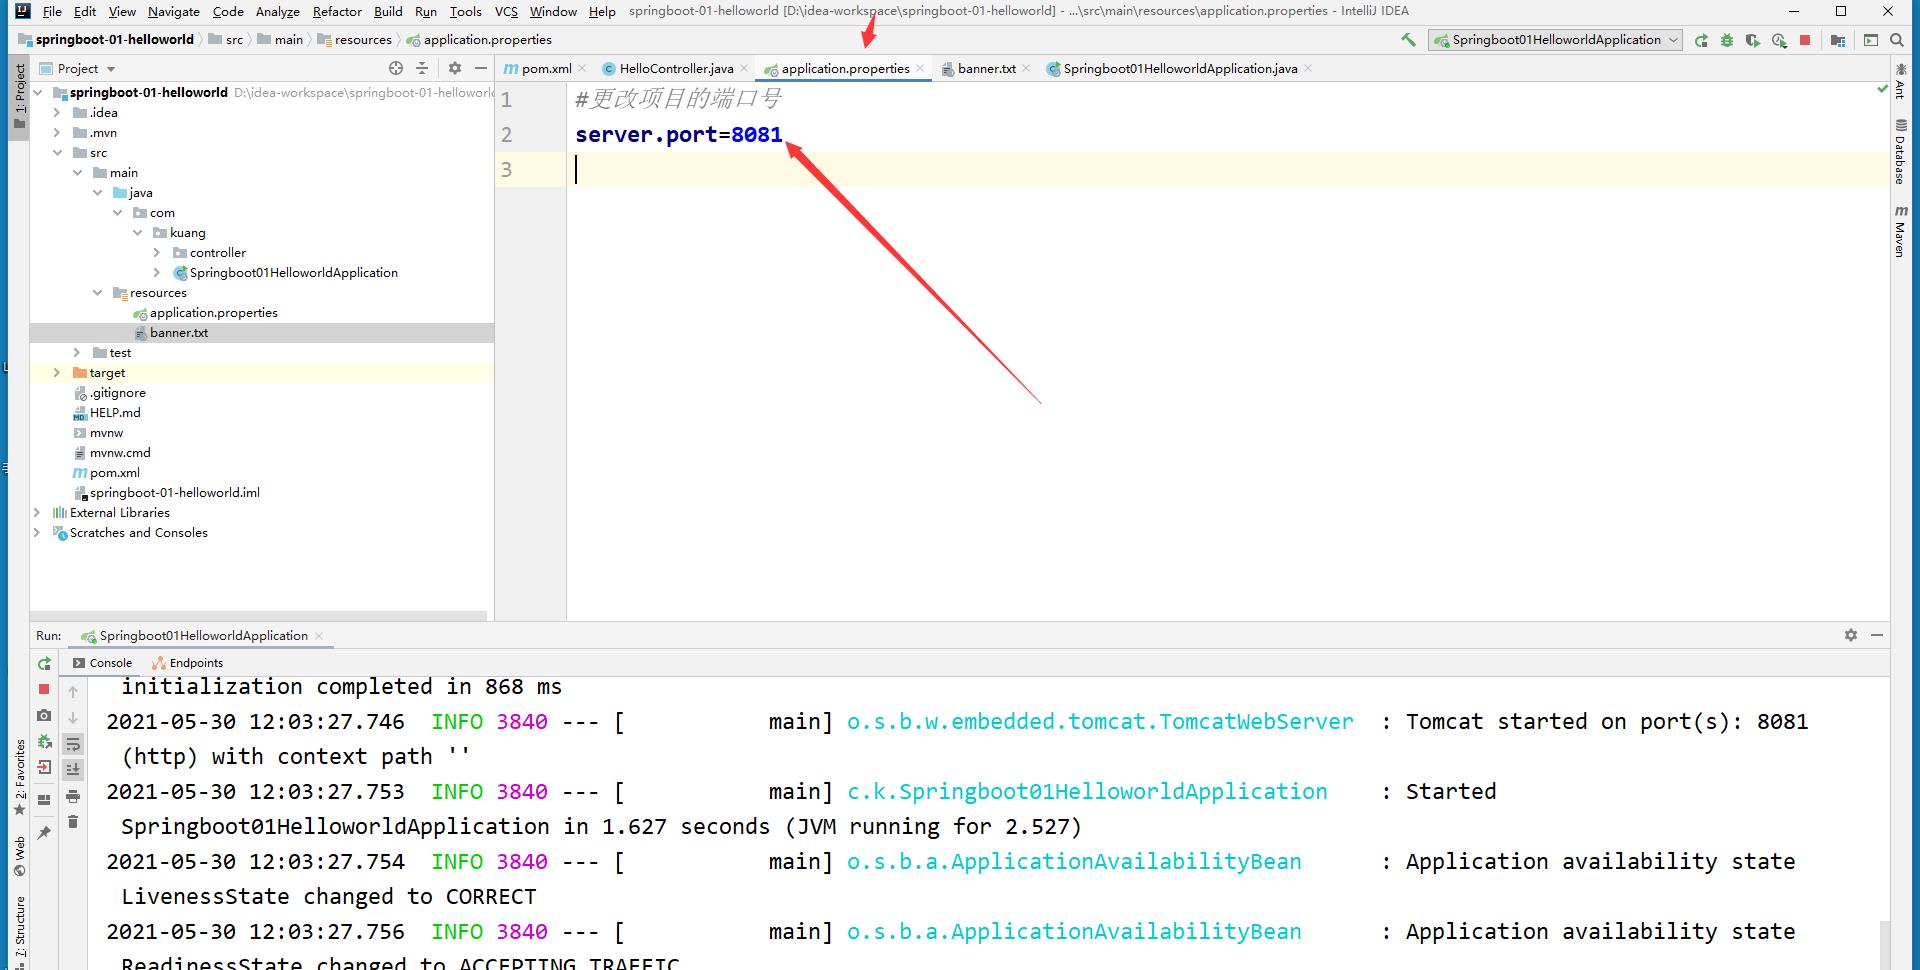The height and width of the screenshot is (970, 1920).
Task: Collapse the src folder
Action: (x=57, y=153)
